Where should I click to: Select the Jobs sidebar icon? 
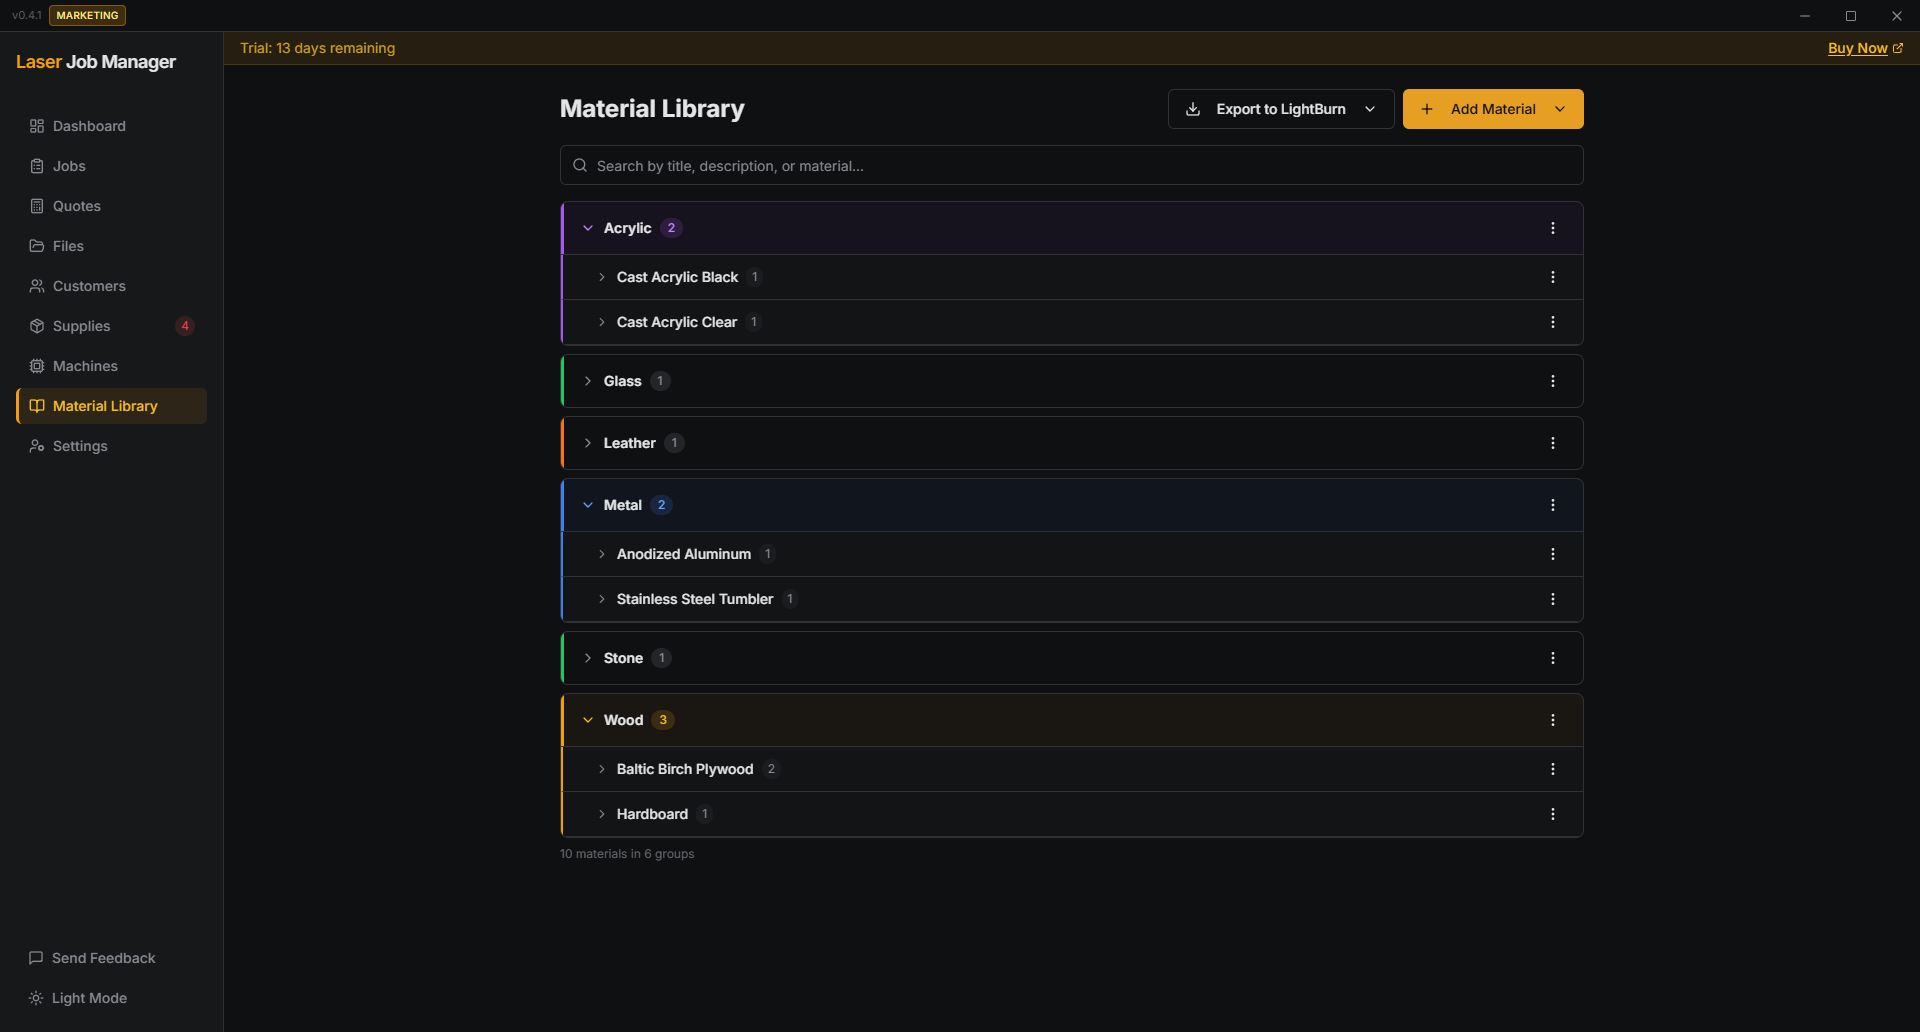(37, 166)
